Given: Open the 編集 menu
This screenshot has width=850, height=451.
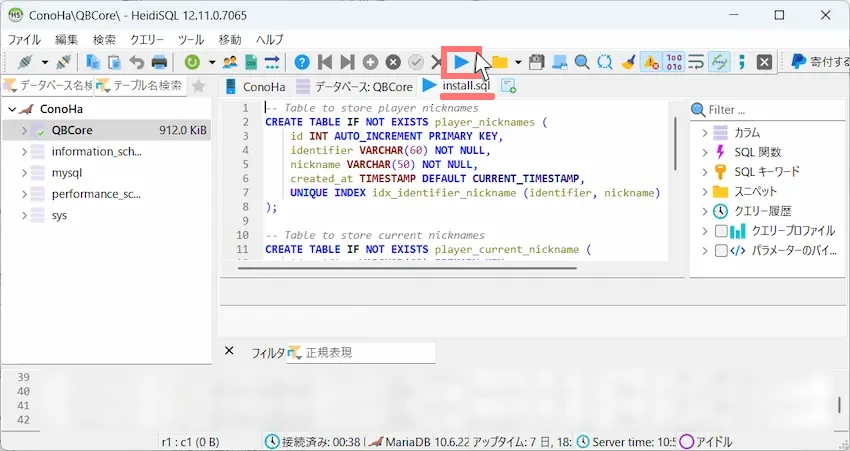Looking at the screenshot, I should tap(67, 40).
